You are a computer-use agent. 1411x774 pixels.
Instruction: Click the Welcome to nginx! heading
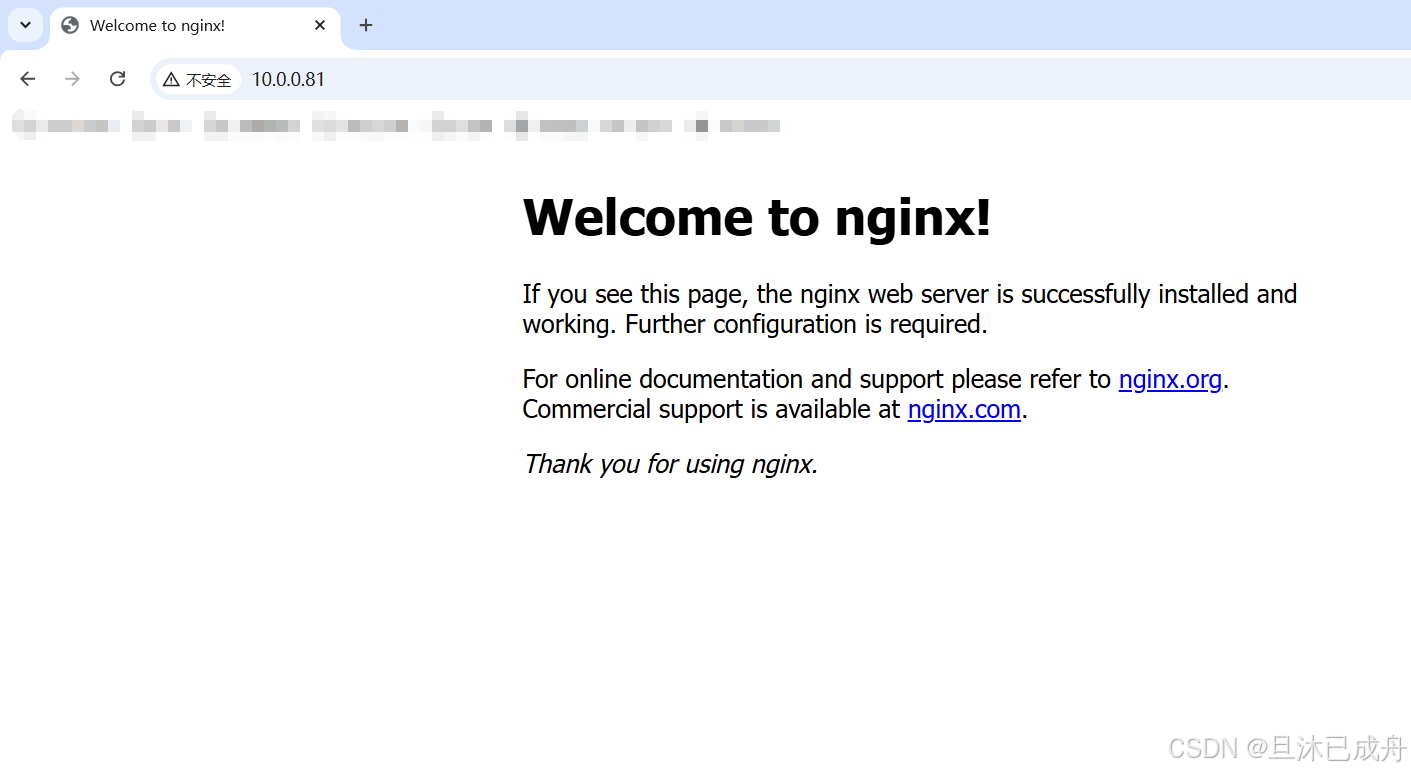pyautogui.click(x=757, y=217)
